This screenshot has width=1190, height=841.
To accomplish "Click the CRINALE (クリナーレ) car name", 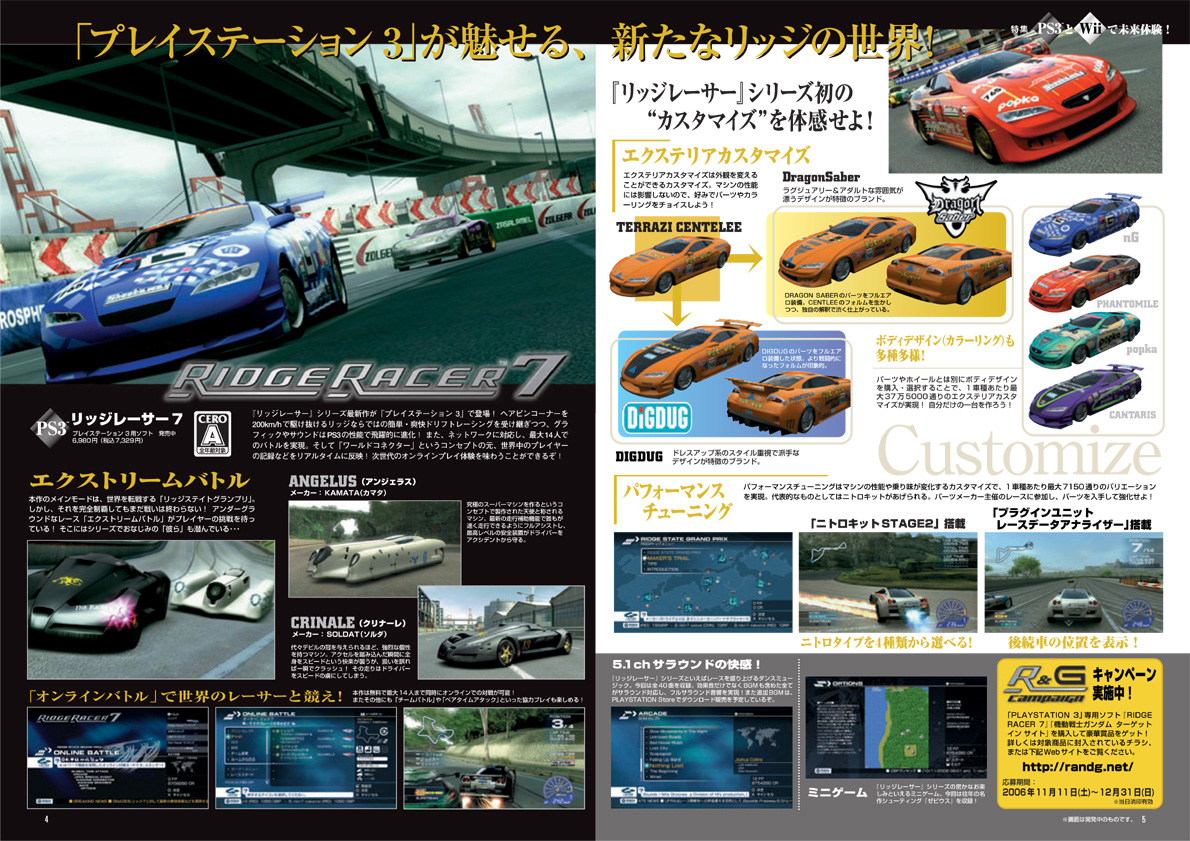I will [x=348, y=622].
